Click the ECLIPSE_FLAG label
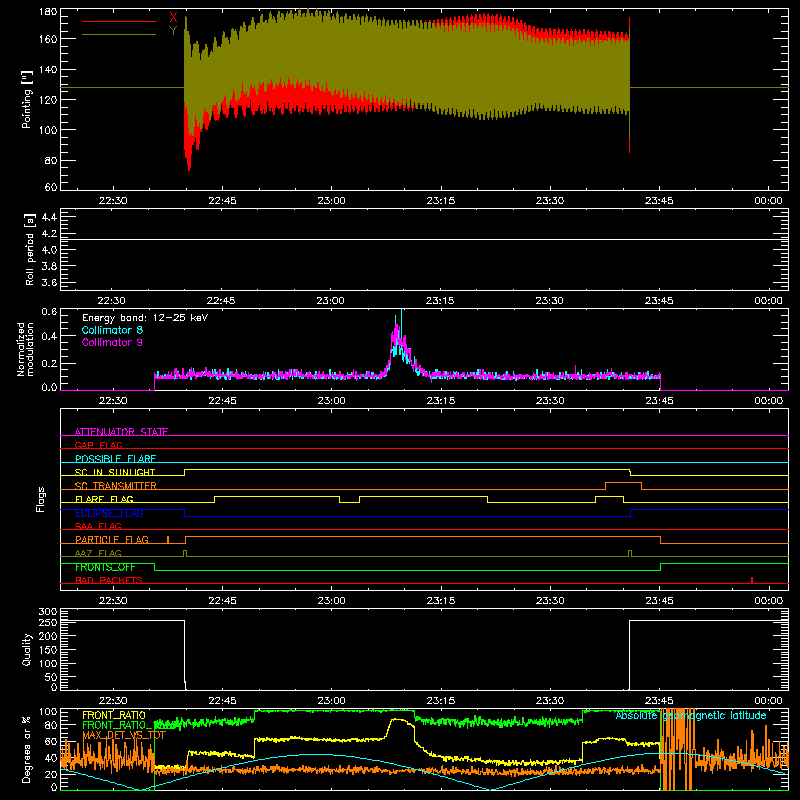The image size is (800, 800). coord(109,513)
